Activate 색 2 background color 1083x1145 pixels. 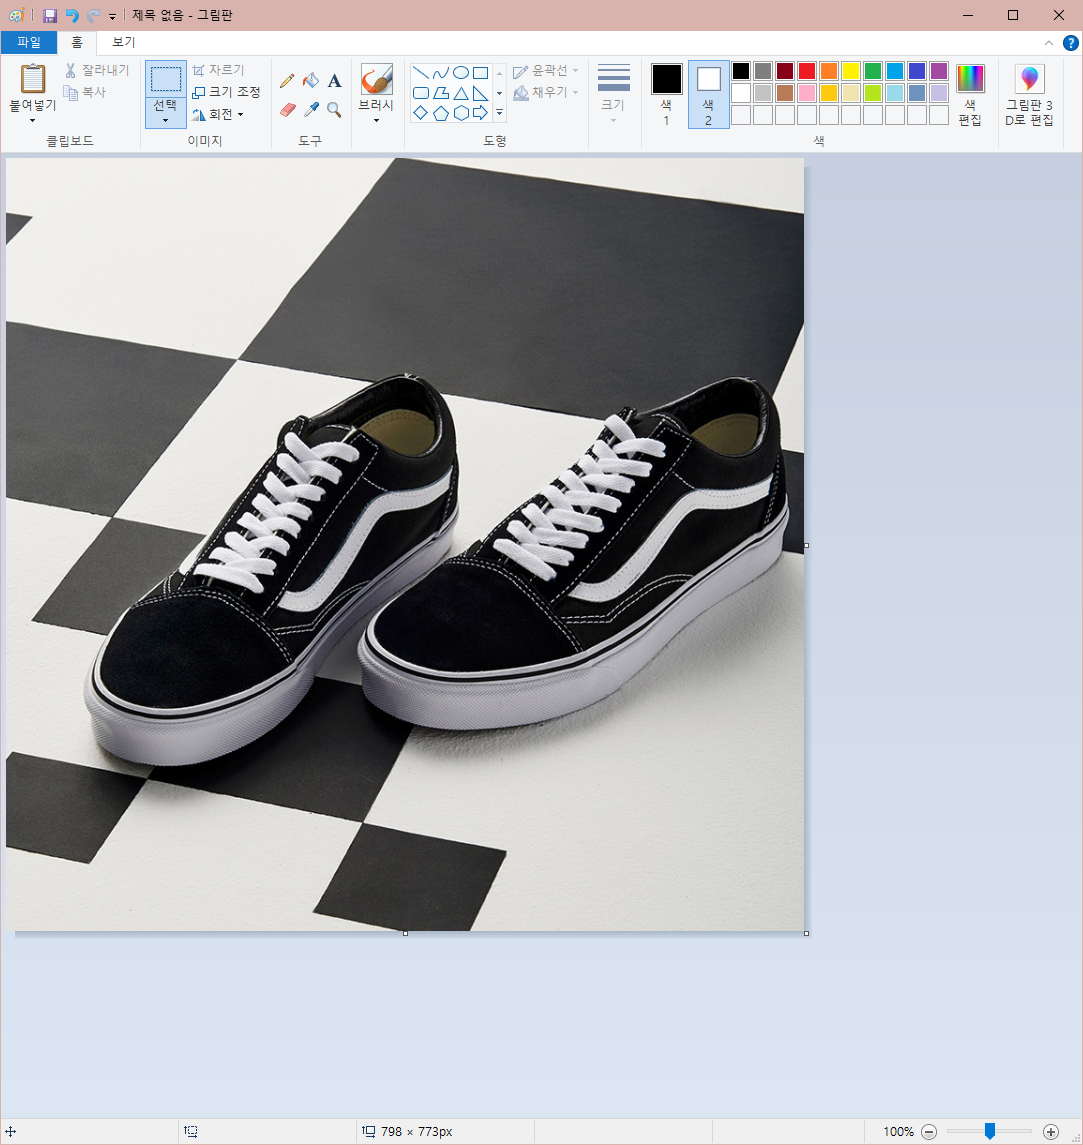708,95
